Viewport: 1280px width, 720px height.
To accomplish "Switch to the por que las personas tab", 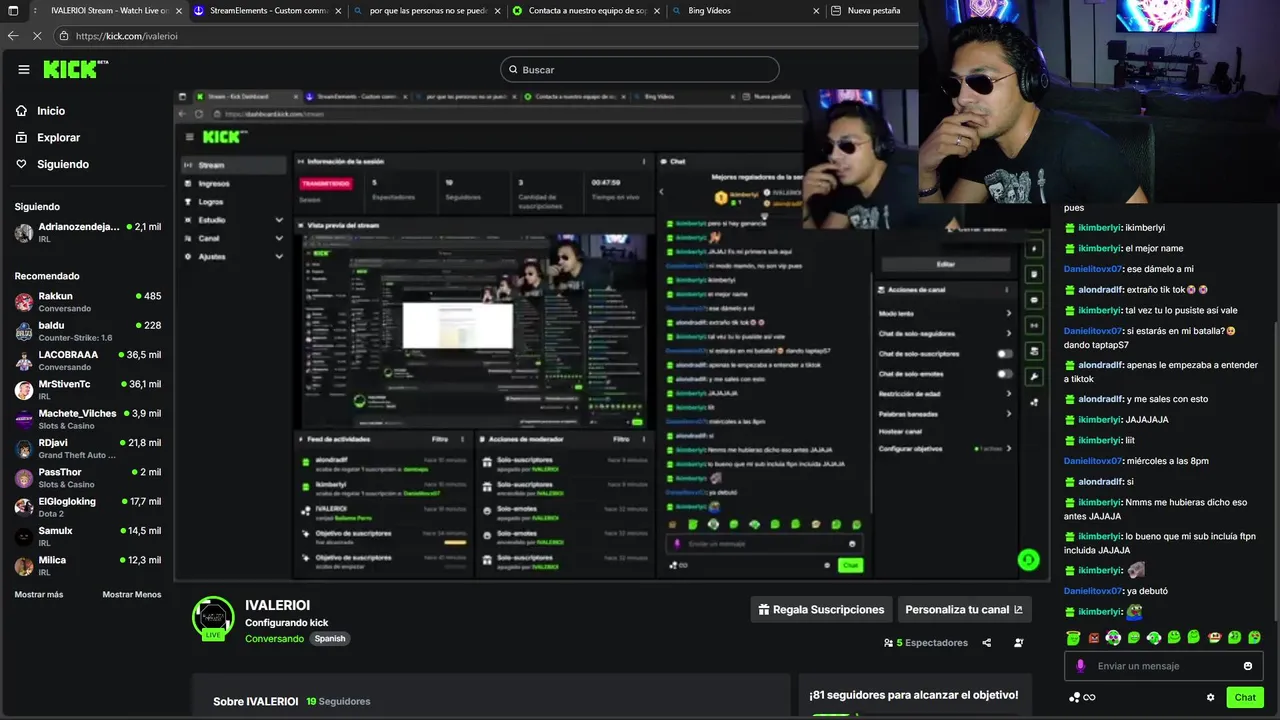I will (x=426, y=11).
